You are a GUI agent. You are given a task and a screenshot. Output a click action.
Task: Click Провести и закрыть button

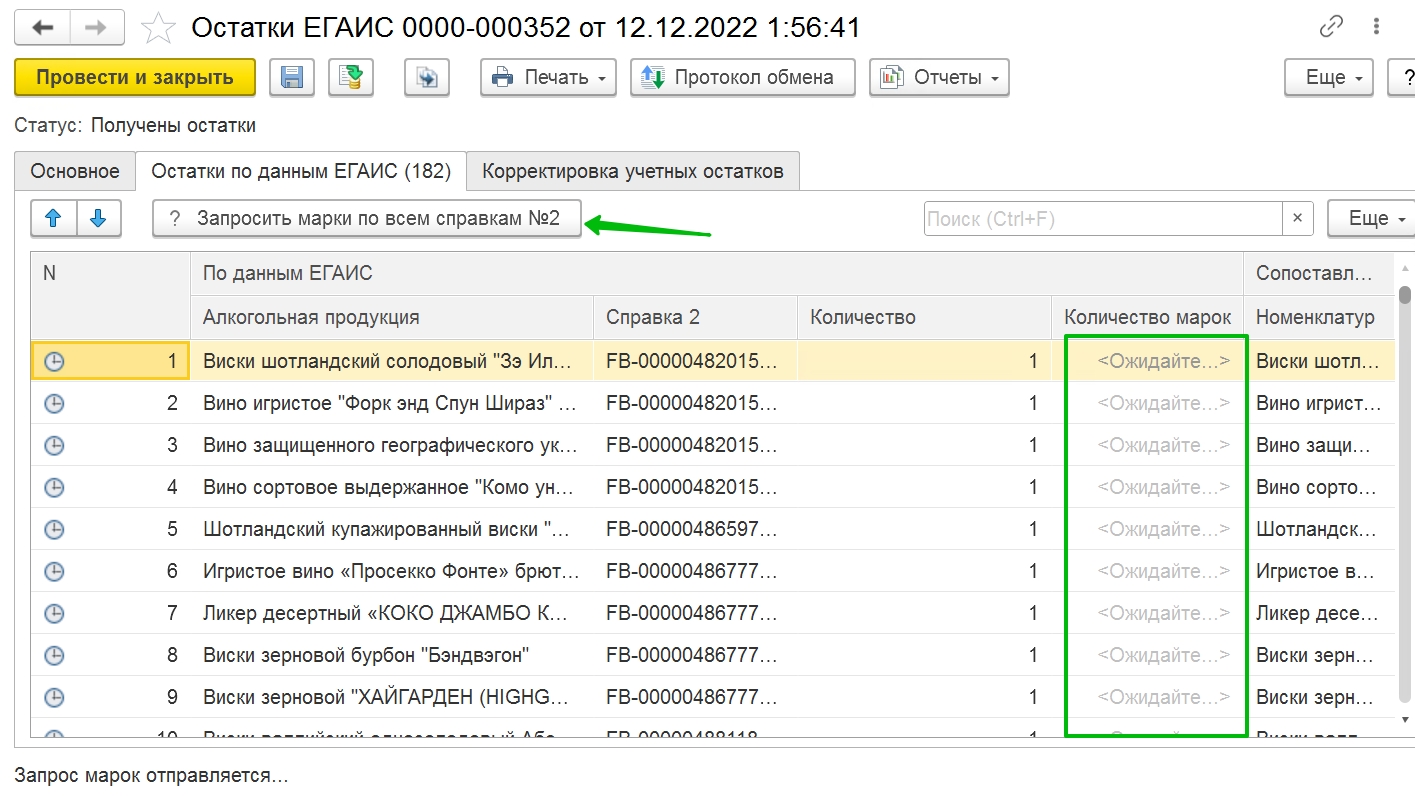135,77
